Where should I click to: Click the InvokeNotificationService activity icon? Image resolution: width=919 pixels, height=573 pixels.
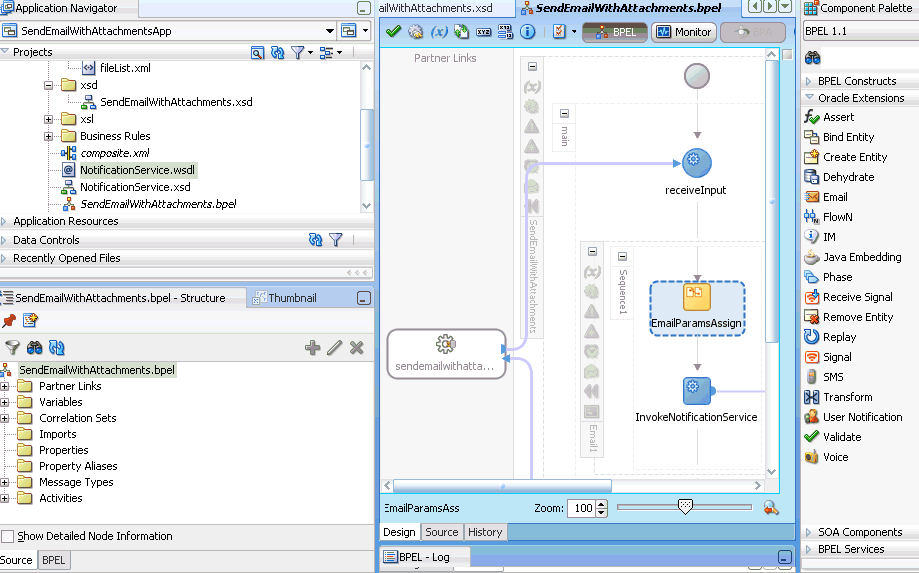696,391
